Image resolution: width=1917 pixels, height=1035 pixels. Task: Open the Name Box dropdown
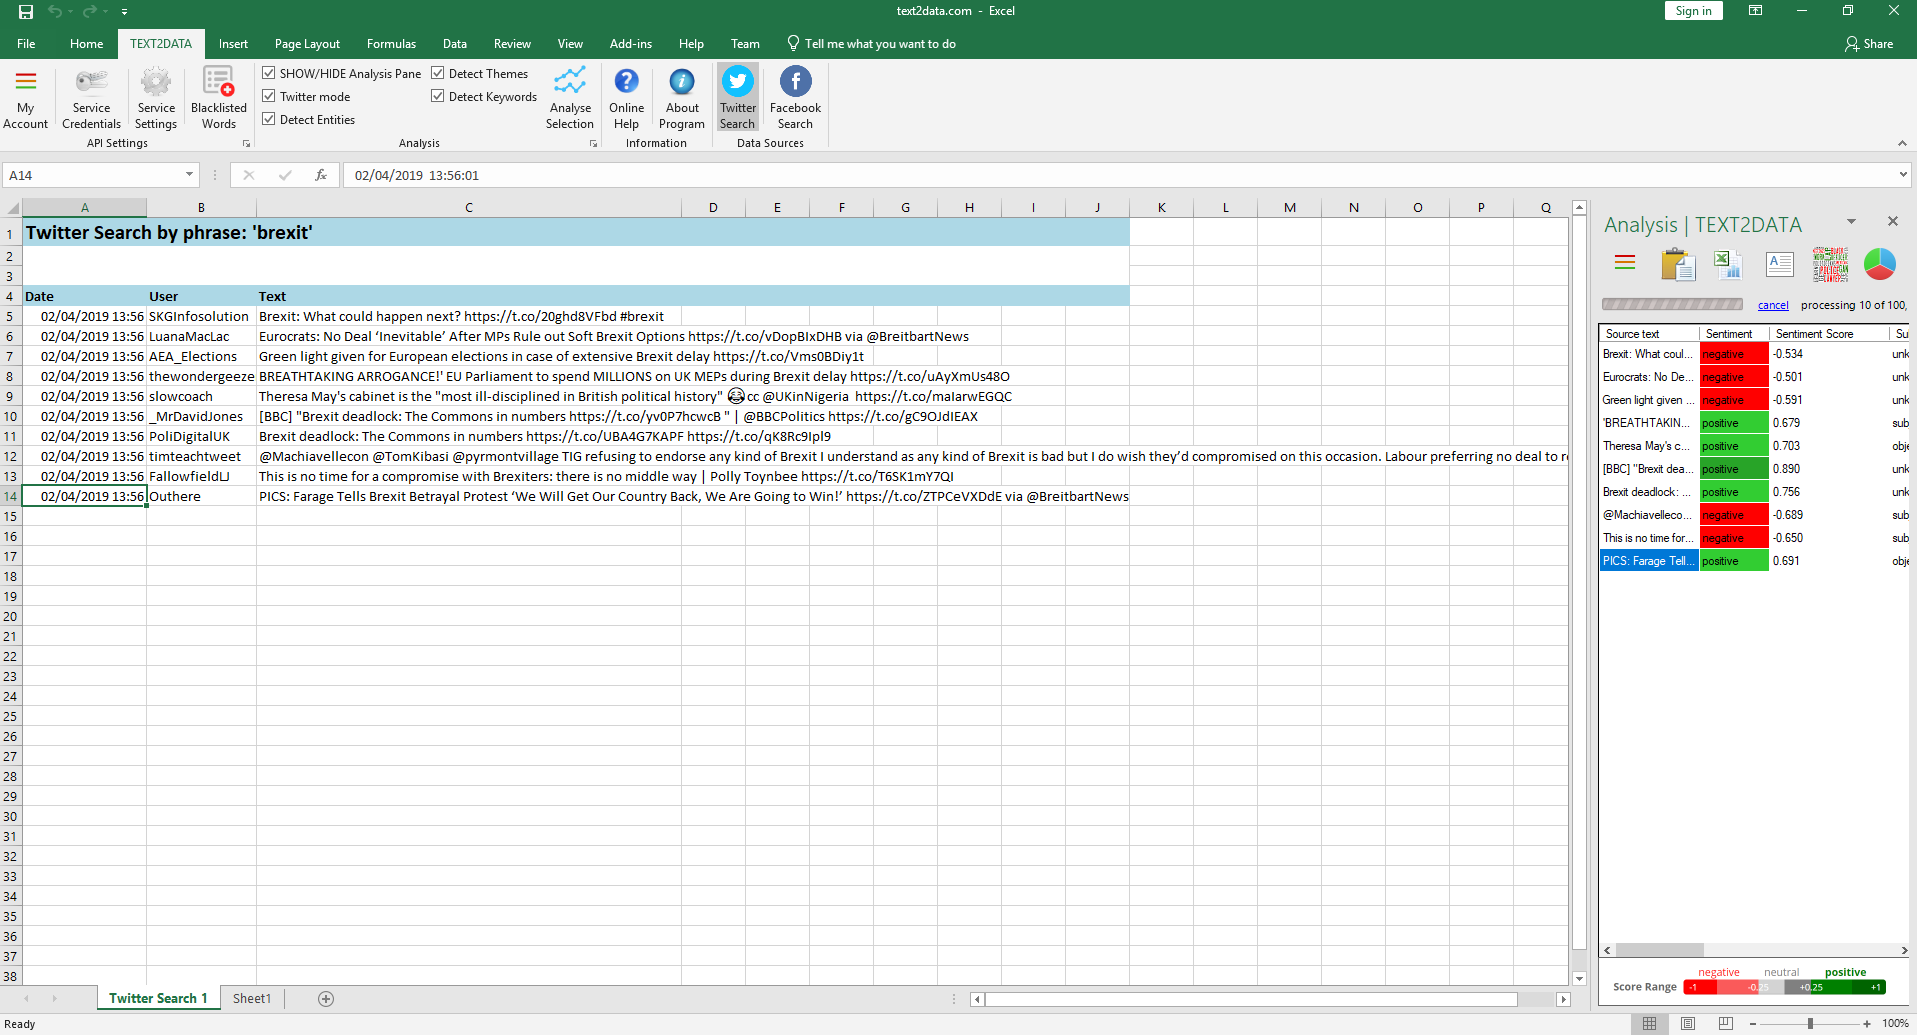click(189, 175)
